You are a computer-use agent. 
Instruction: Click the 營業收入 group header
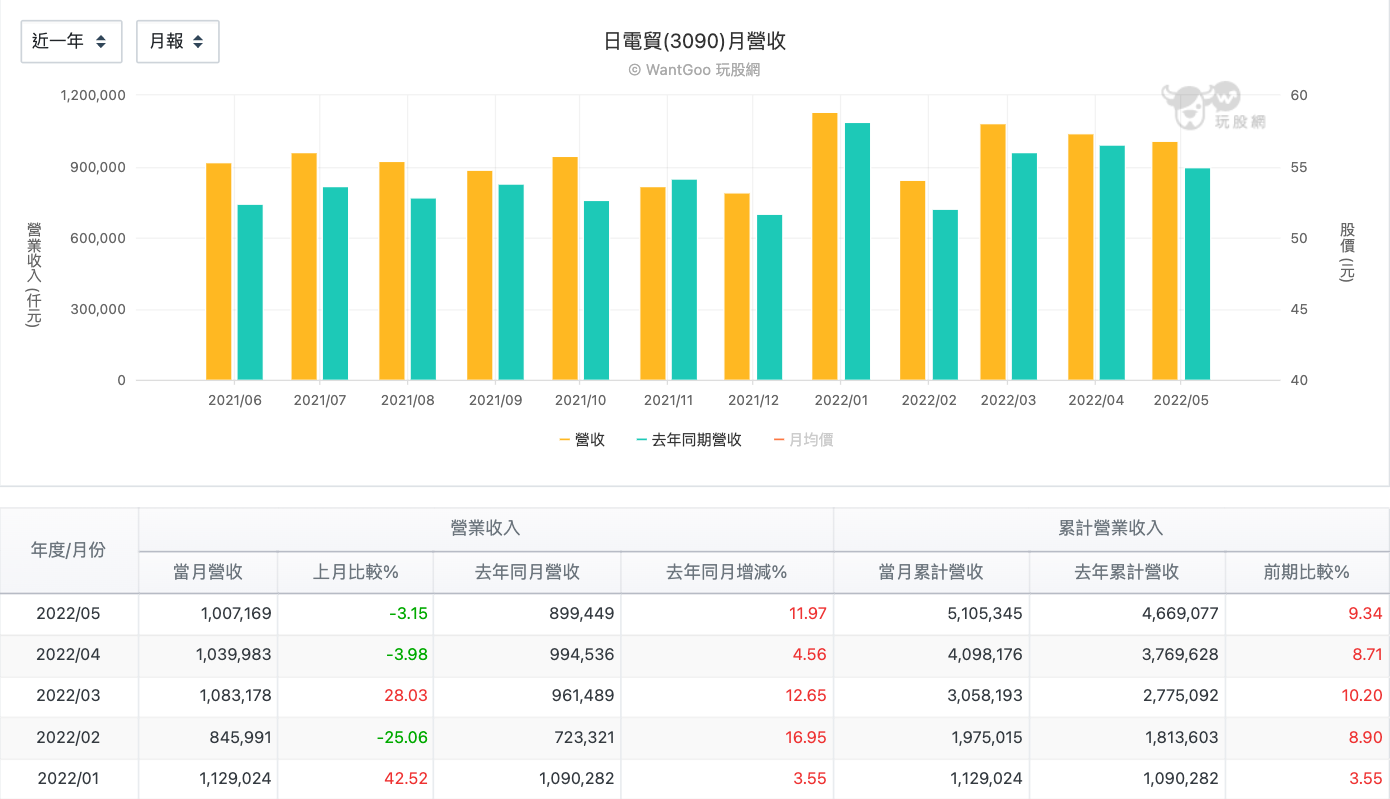pos(486,529)
